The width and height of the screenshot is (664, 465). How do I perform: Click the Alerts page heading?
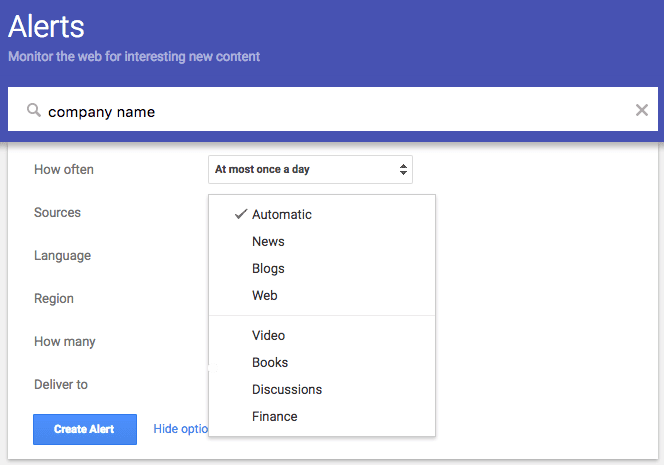click(47, 26)
